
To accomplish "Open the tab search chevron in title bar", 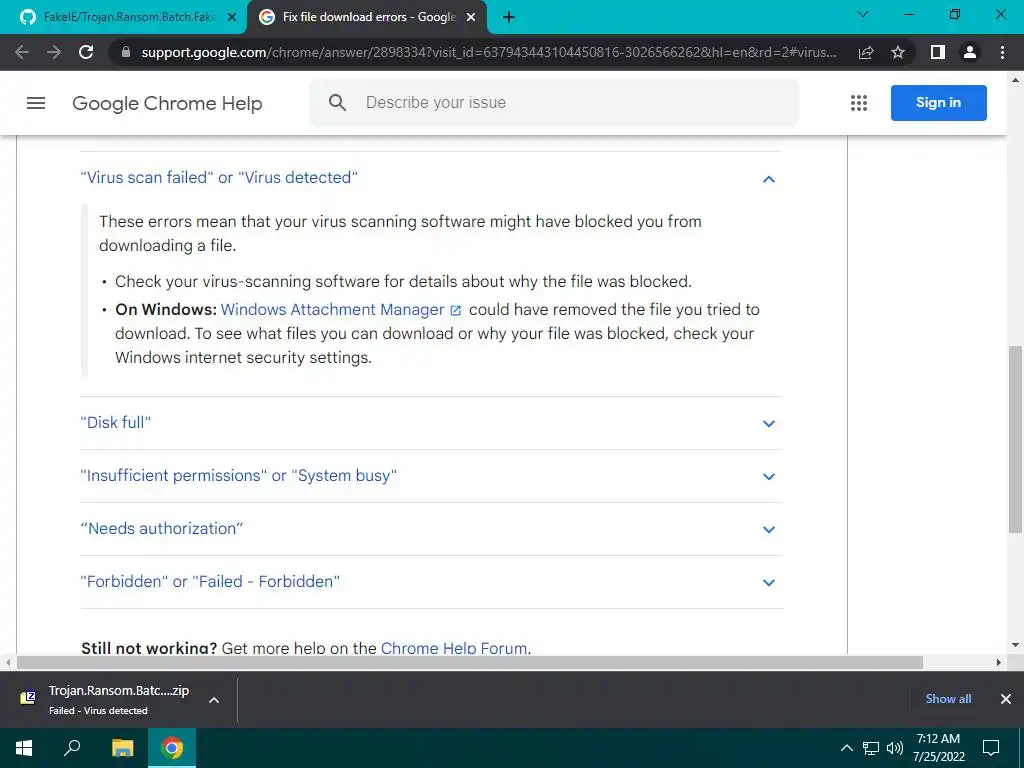I will click(863, 14).
